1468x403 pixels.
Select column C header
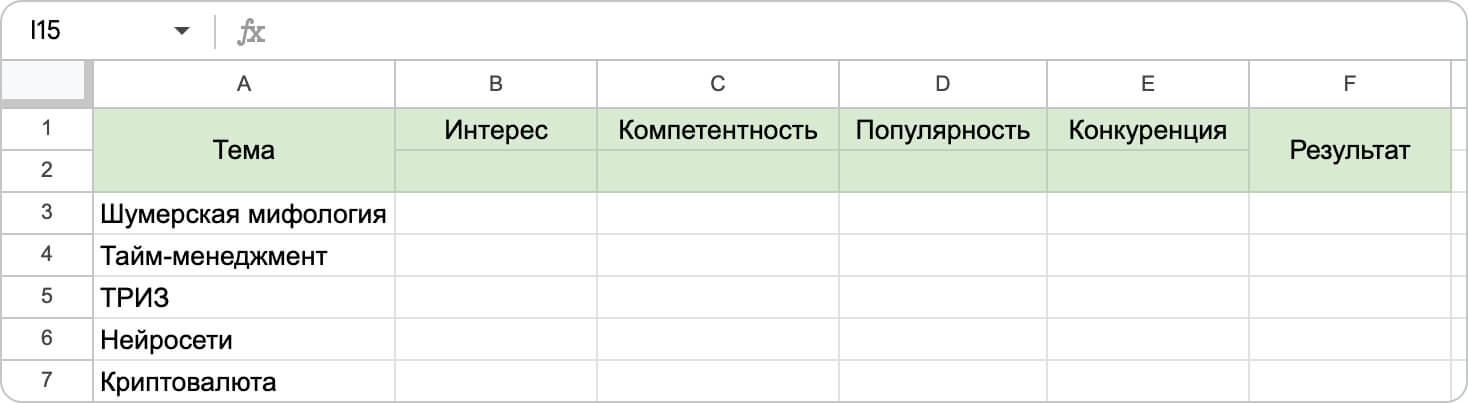point(718,84)
